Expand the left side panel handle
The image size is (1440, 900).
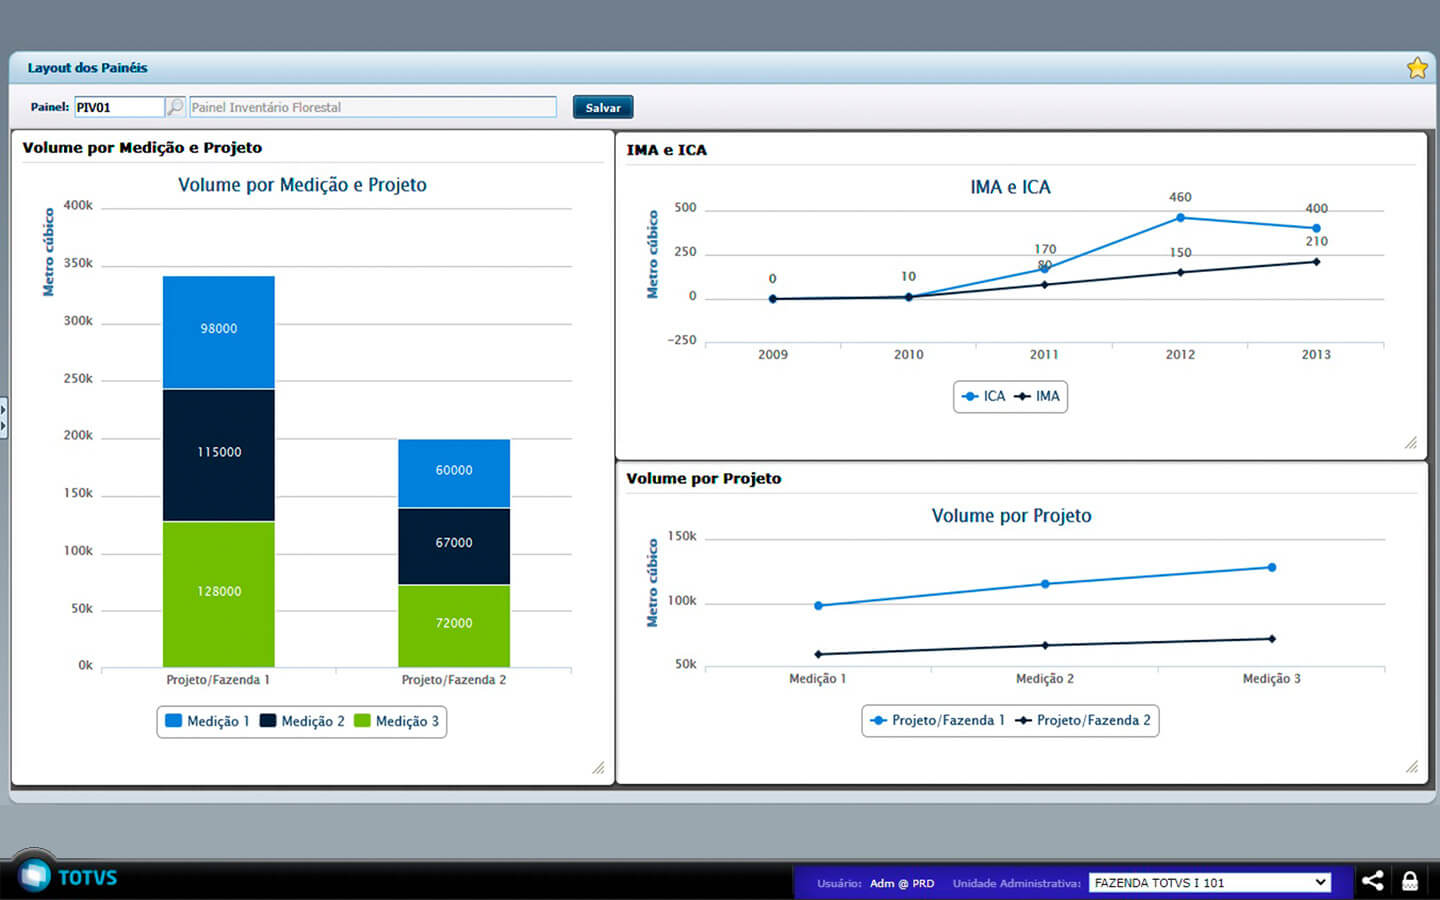coord(4,417)
